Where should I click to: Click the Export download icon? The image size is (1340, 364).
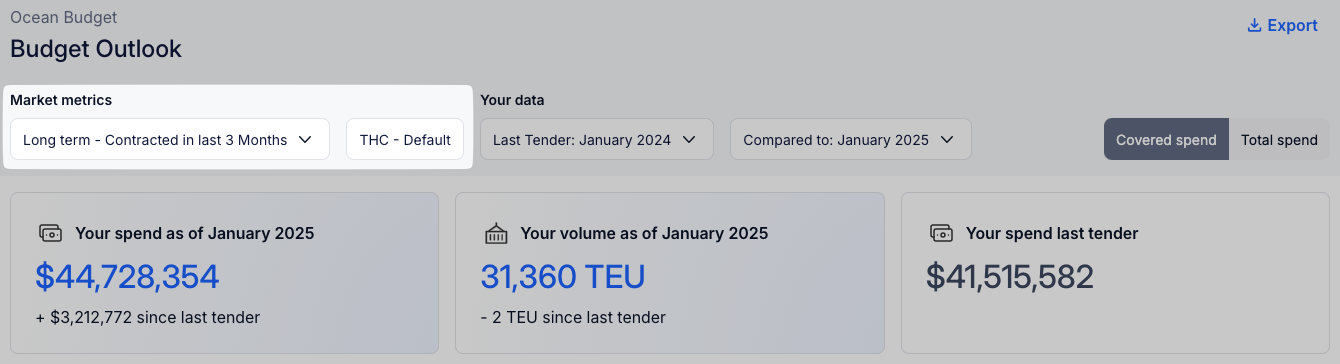click(x=1254, y=26)
